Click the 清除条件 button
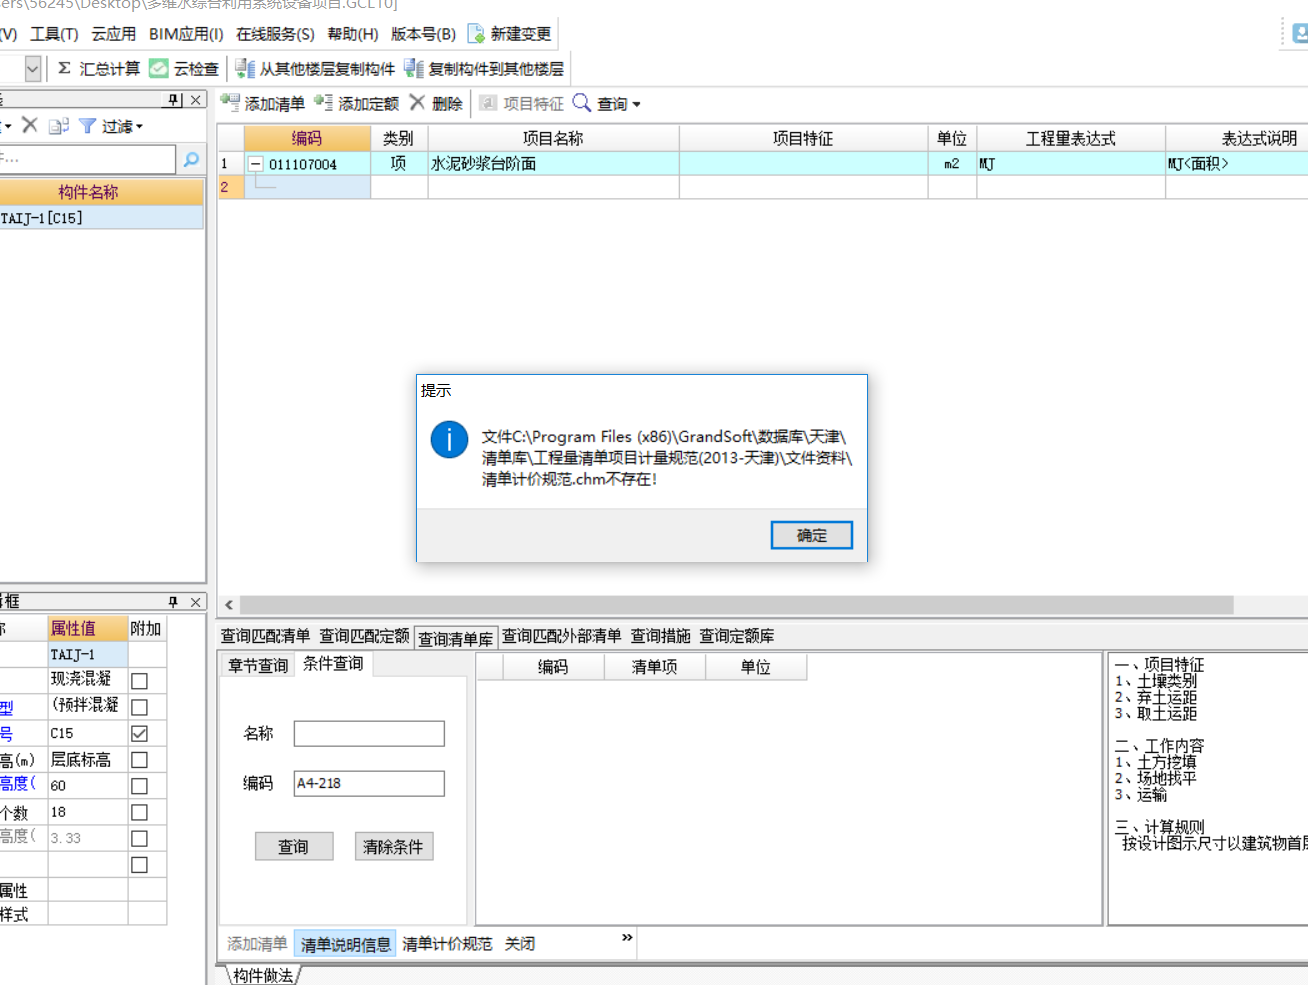The image size is (1308, 985). [x=393, y=847]
